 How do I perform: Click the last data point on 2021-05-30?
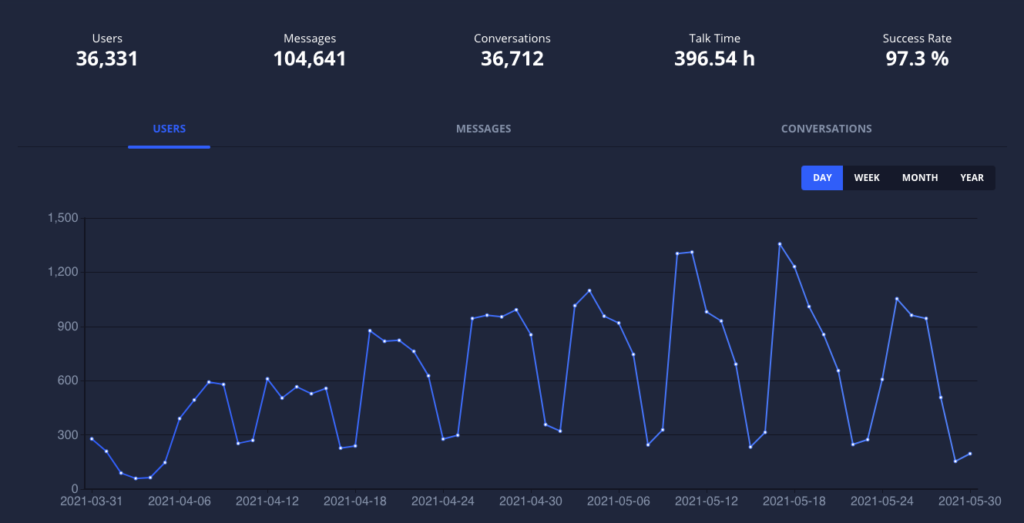click(x=970, y=454)
